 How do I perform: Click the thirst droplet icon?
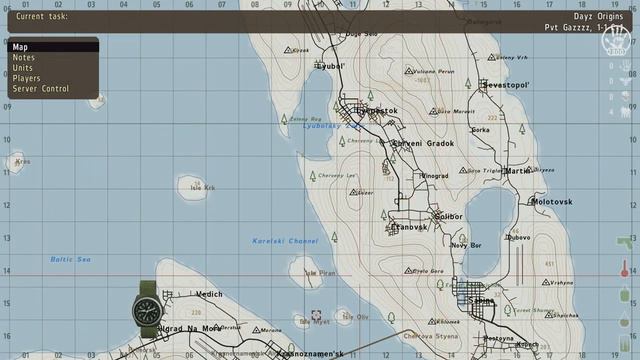(x=624, y=320)
